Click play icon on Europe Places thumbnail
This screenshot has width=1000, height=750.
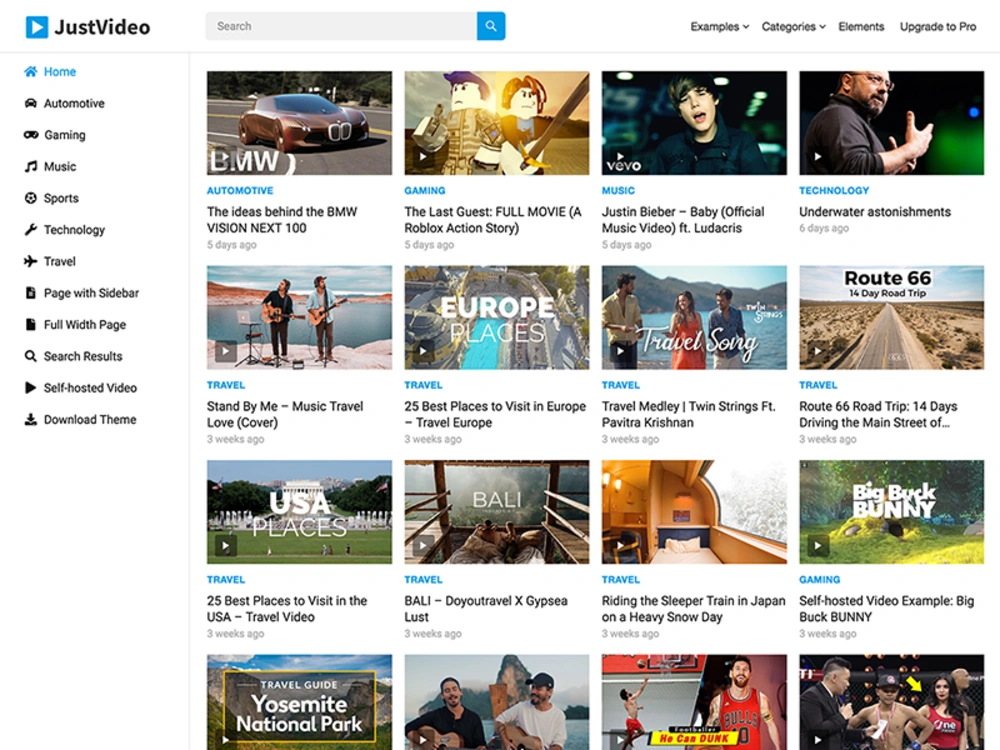[423, 351]
